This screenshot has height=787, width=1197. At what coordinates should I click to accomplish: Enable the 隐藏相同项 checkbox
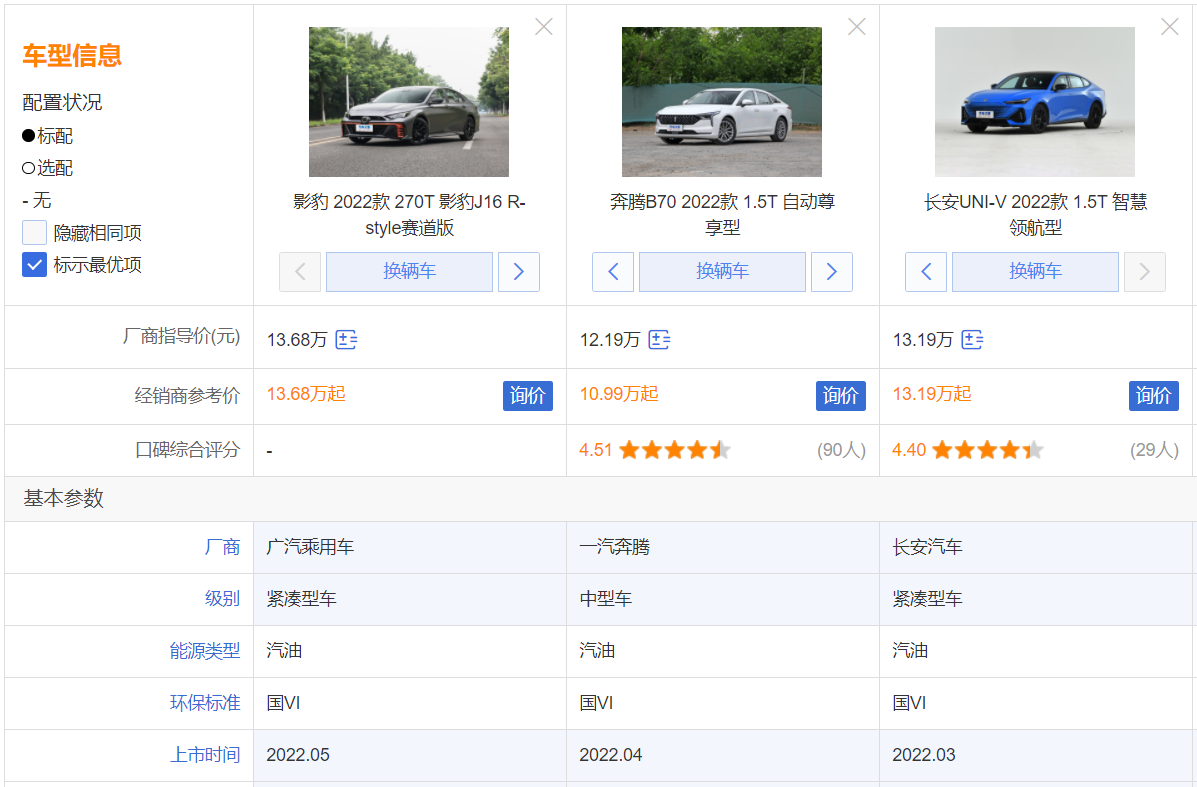34,232
